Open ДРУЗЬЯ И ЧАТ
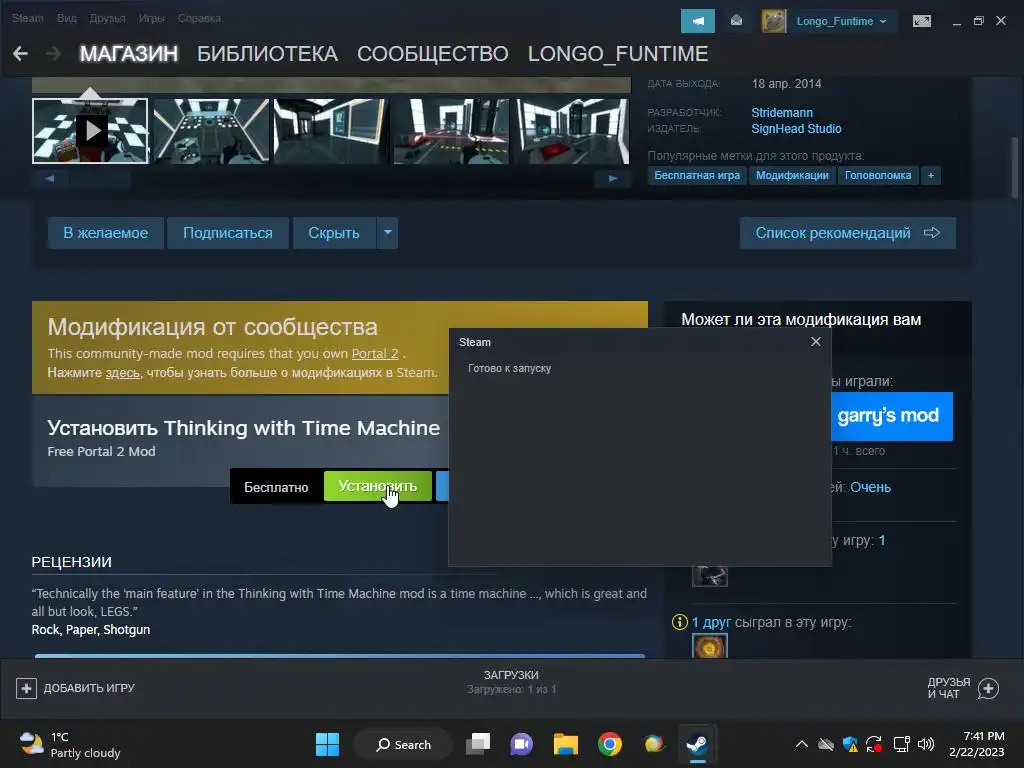 (x=963, y=688)
